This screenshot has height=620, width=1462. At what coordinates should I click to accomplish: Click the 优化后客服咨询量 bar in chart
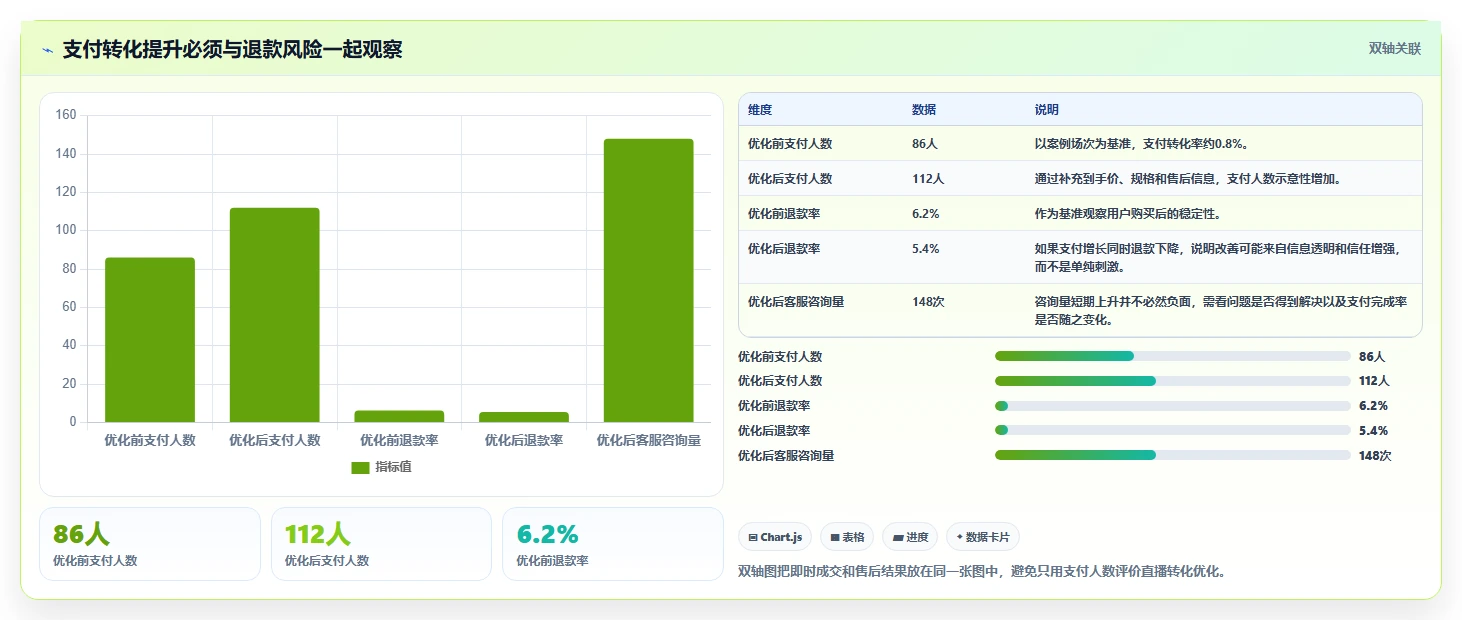coord(648,281)
